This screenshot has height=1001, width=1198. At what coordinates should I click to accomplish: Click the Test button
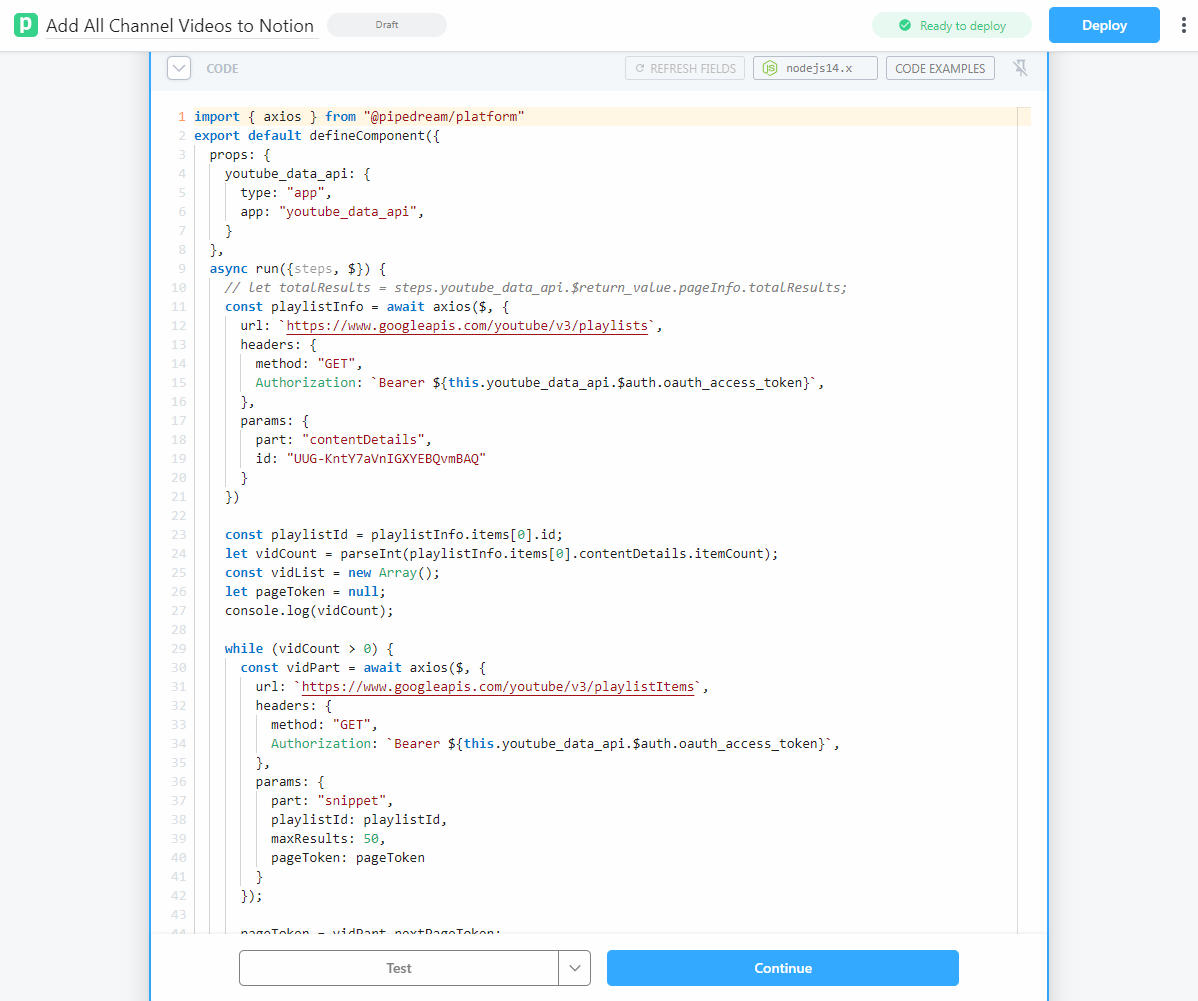pyautogui.click(x=399, y=968)
